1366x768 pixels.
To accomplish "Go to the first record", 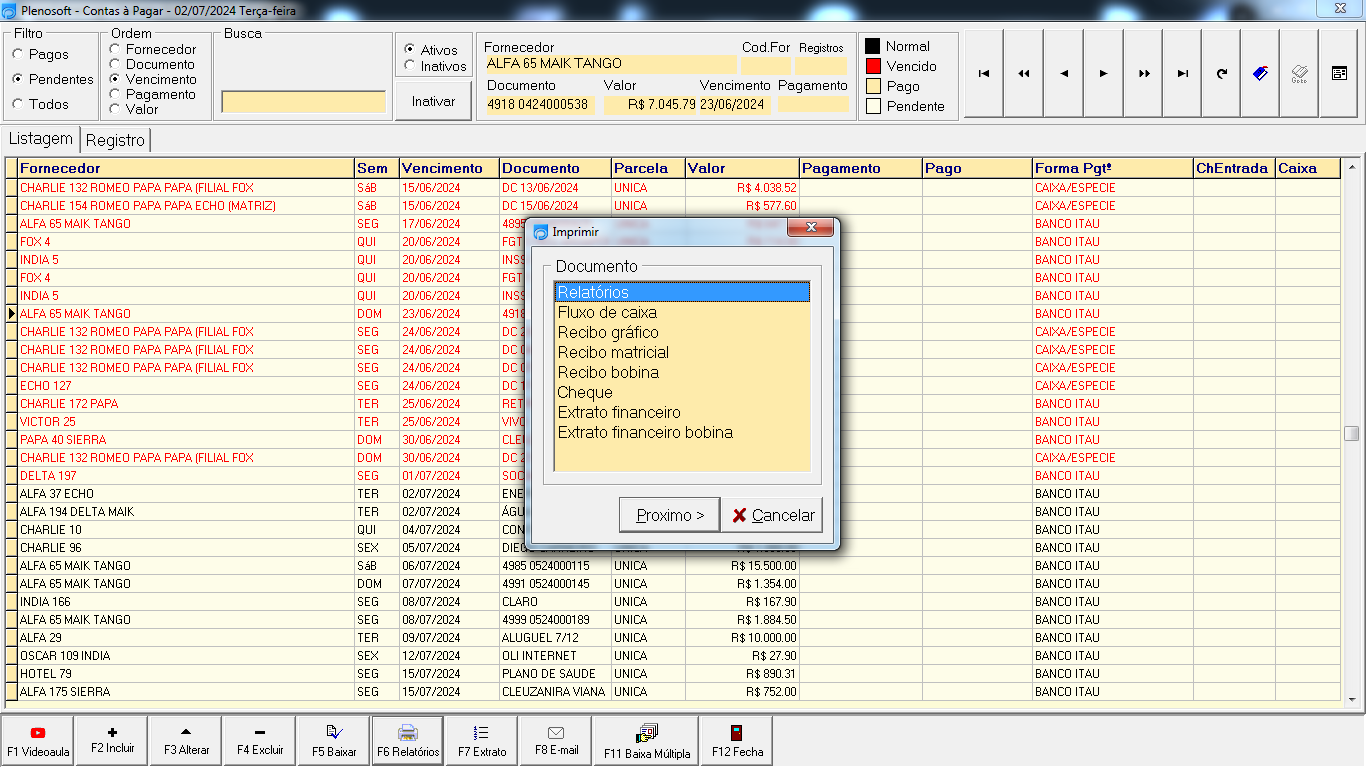I will (984, 74).
